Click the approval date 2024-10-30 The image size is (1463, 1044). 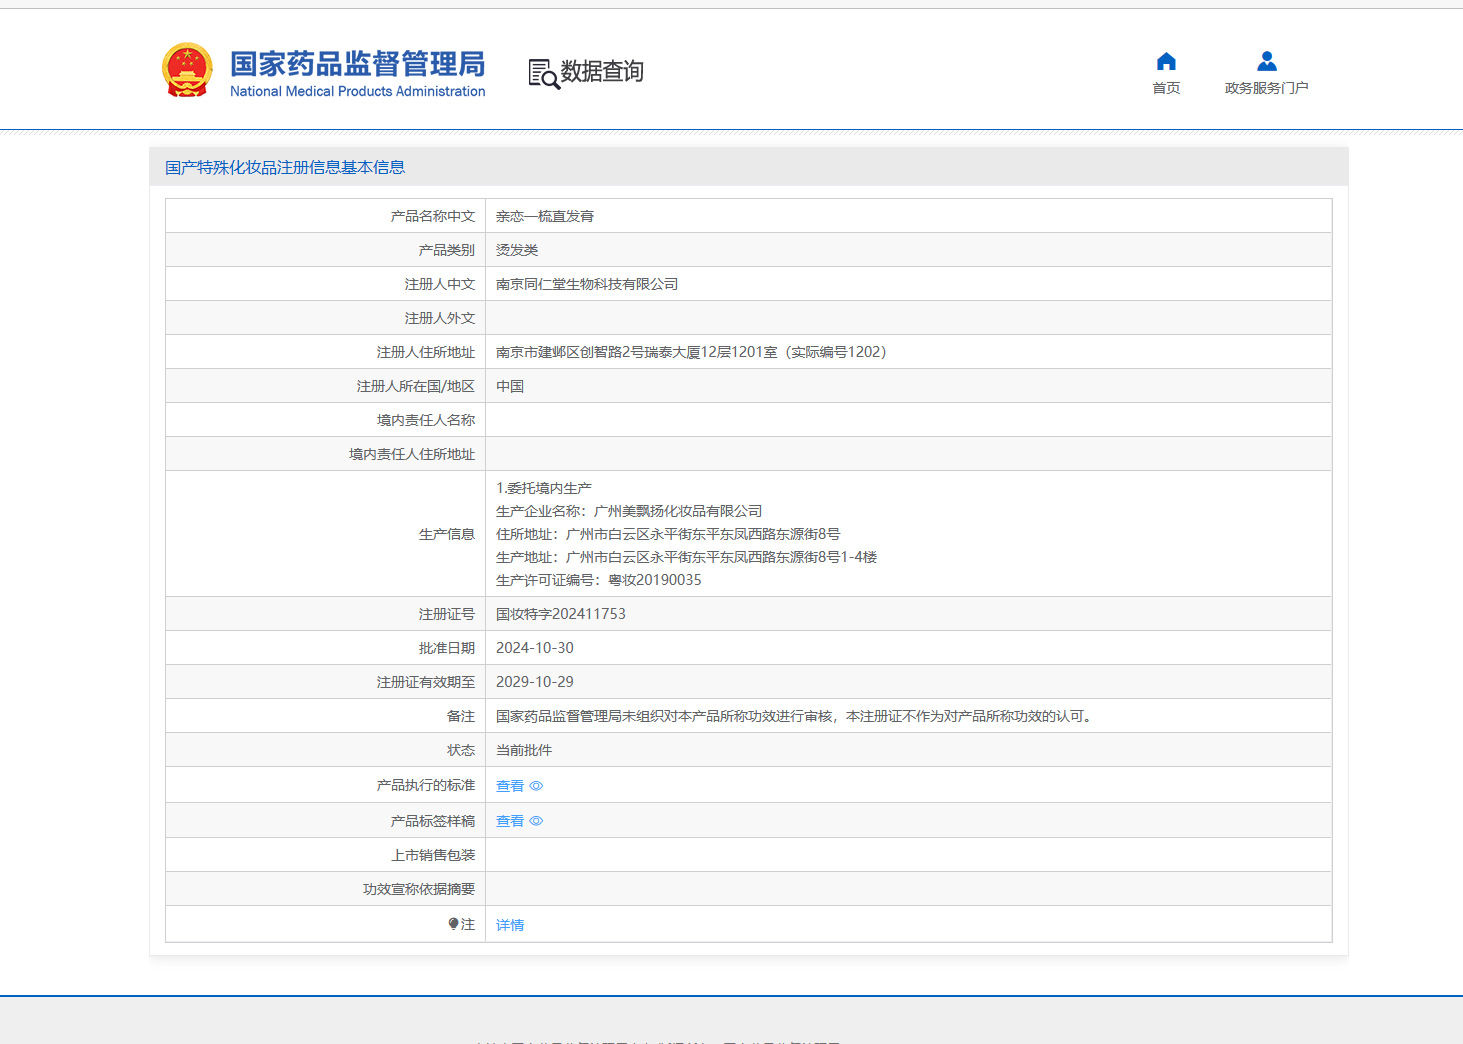[535, 648]
